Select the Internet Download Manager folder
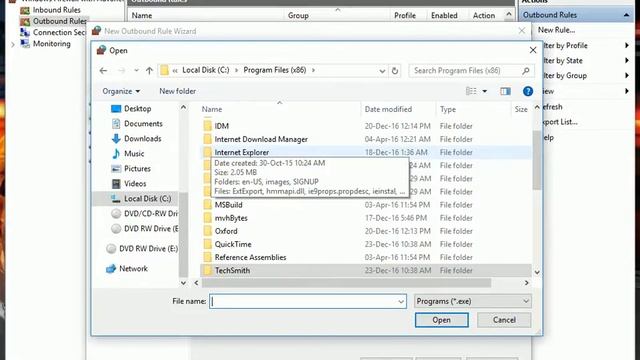This screenshot has height=360, width=640. pyautogui.click(x=261, y=139)
